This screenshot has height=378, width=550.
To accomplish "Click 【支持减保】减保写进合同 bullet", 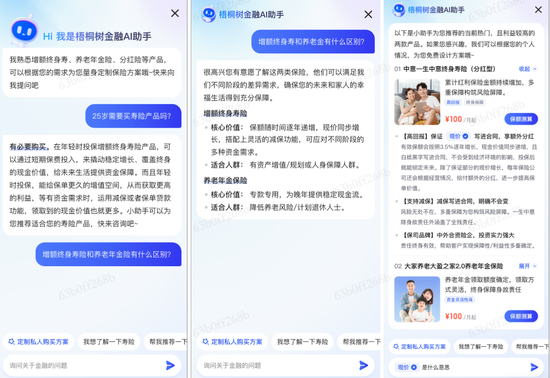I will click(455, 201).
